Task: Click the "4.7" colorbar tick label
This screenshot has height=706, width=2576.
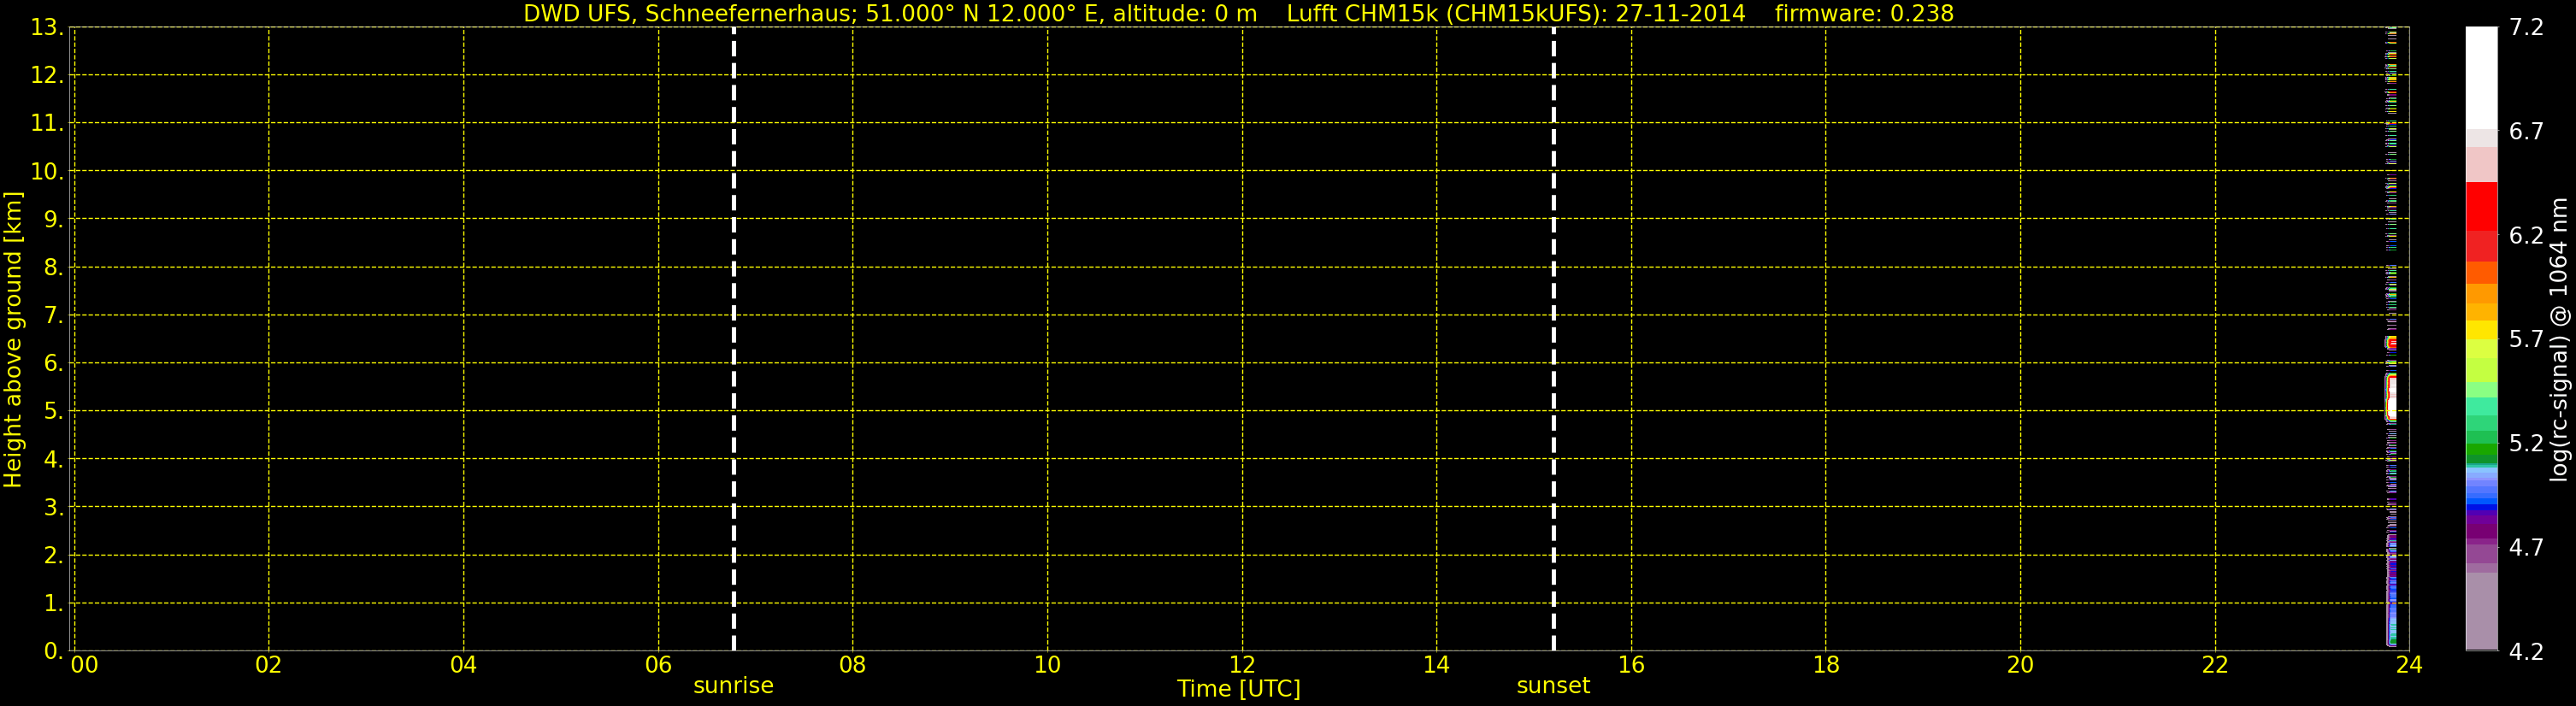Action: 2526,548
